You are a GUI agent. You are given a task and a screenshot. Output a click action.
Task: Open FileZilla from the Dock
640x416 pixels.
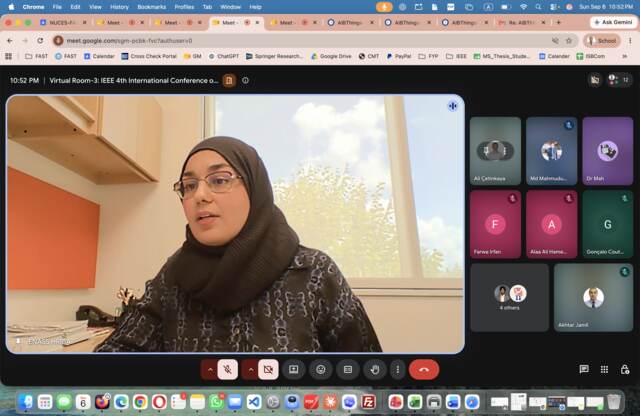(x=368, y=402)
